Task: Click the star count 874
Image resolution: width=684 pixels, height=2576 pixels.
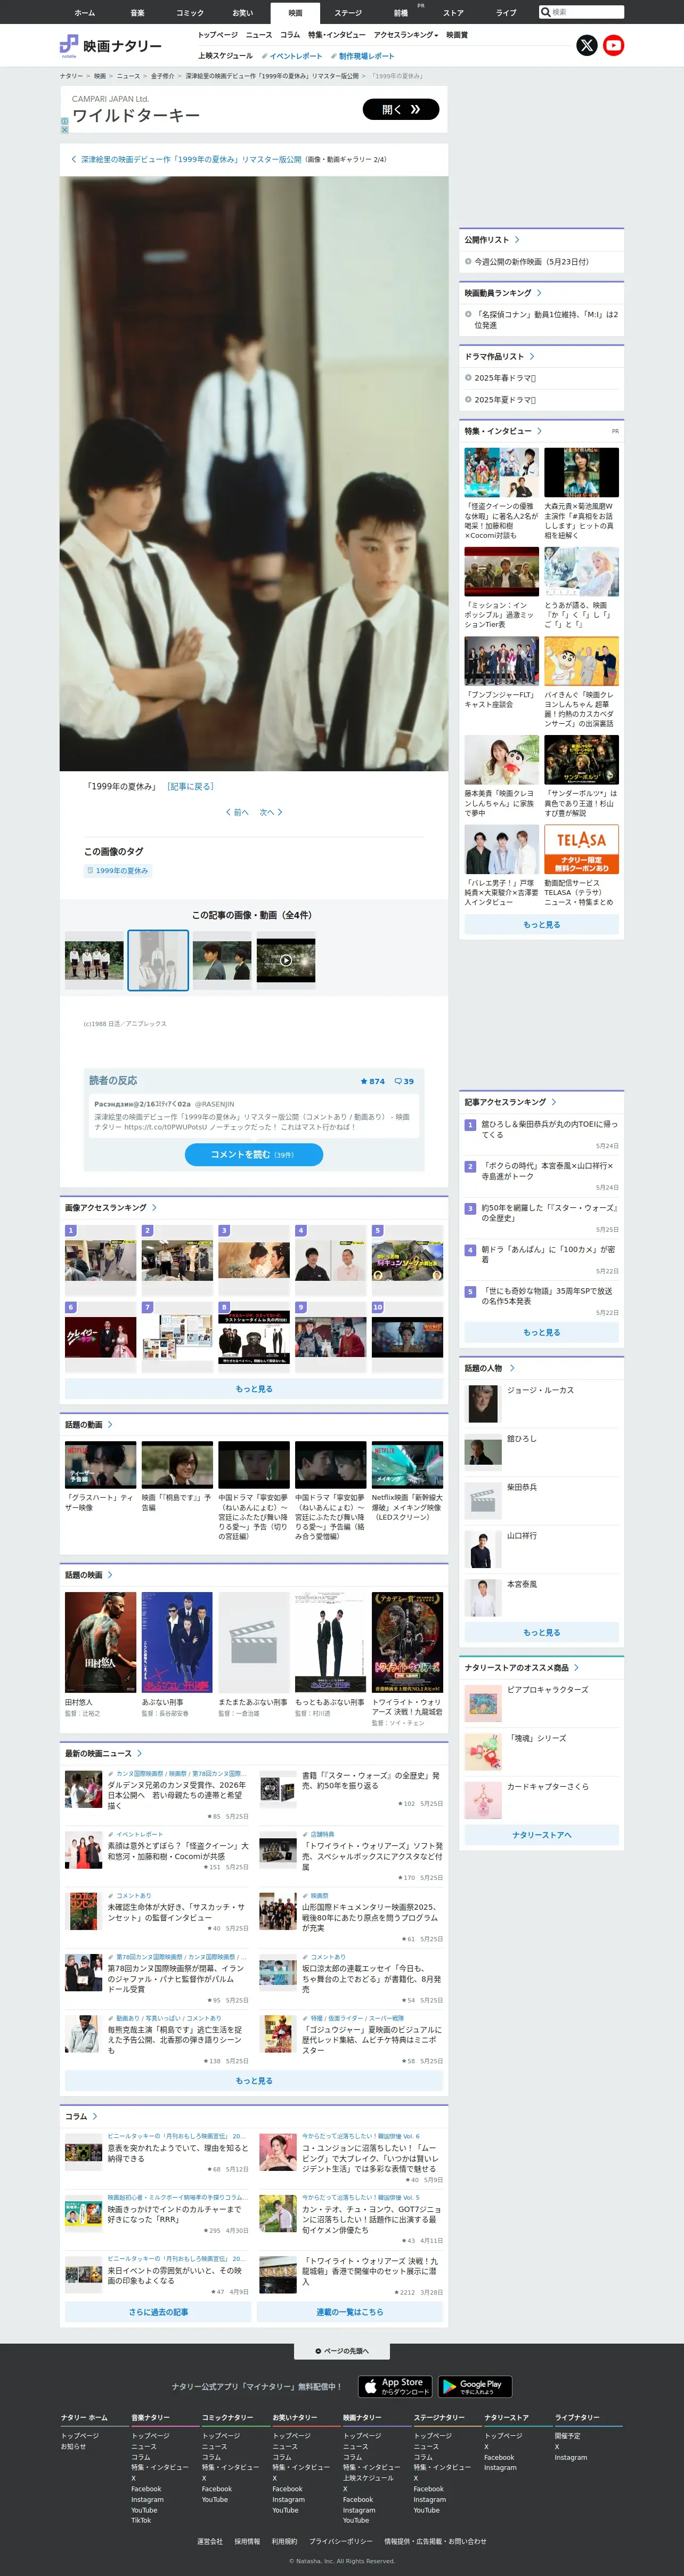Action: coord(372,1081)
